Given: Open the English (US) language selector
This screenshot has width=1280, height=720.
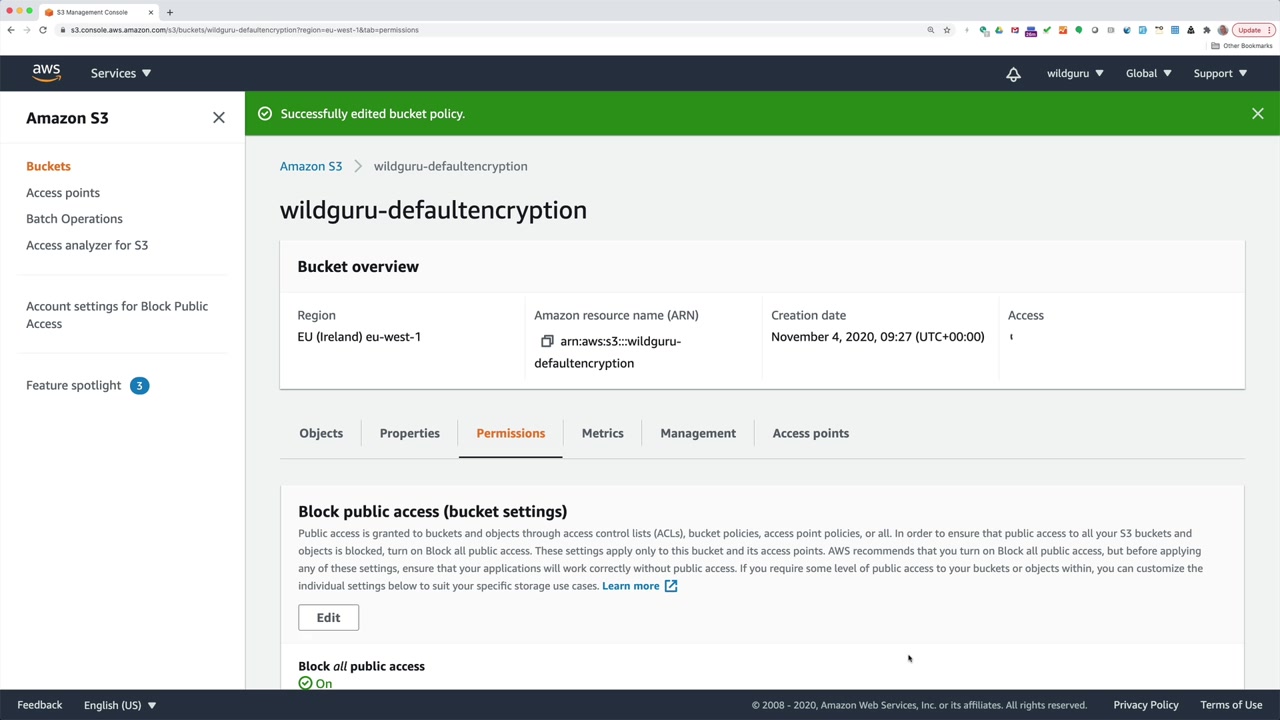Looking at the screenshot, I should (x=120, y=705).
